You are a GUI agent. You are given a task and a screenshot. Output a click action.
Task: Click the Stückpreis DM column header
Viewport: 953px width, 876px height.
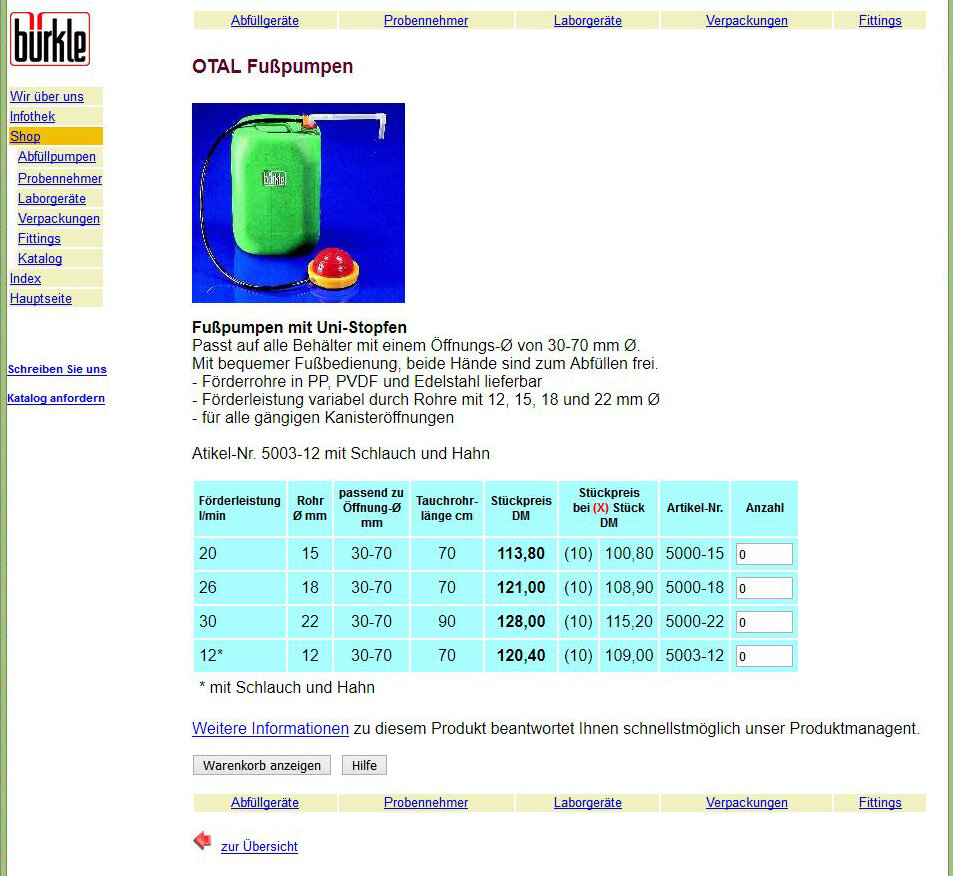click(521, 508)
